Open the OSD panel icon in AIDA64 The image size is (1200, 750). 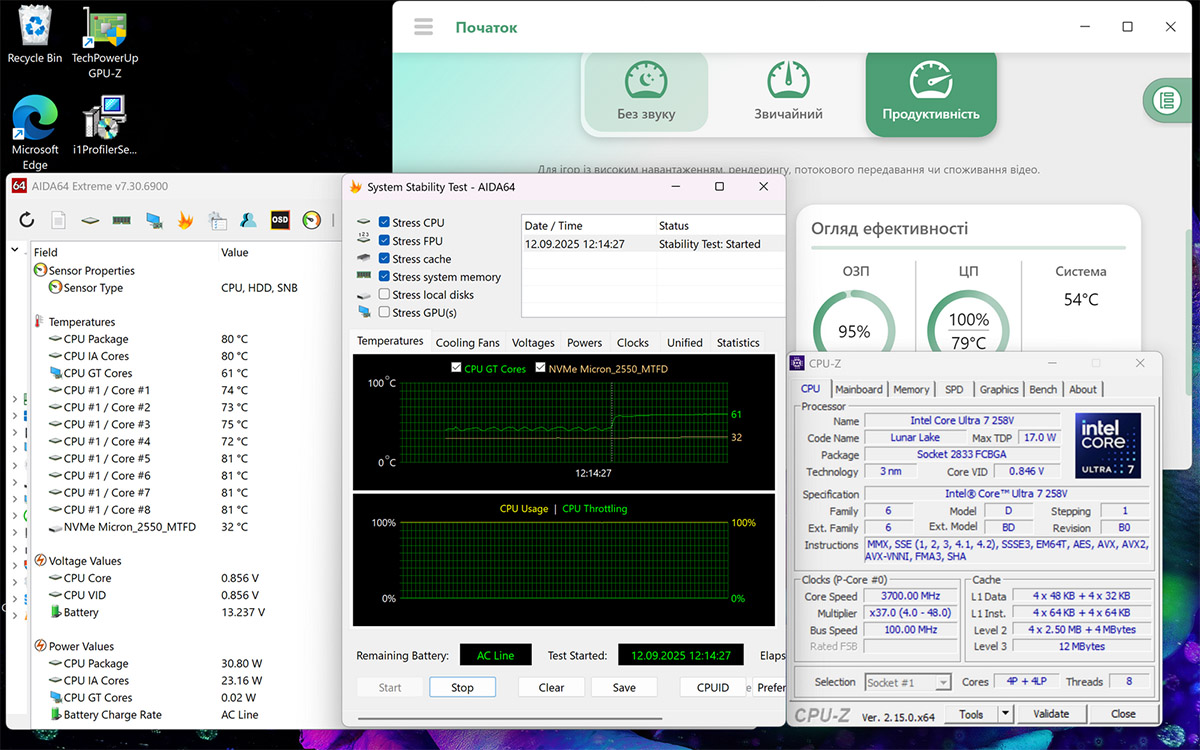tap(281, 220)
